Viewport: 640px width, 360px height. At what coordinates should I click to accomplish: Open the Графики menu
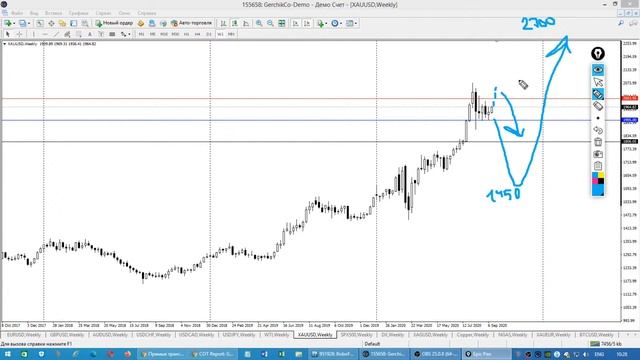78,13
